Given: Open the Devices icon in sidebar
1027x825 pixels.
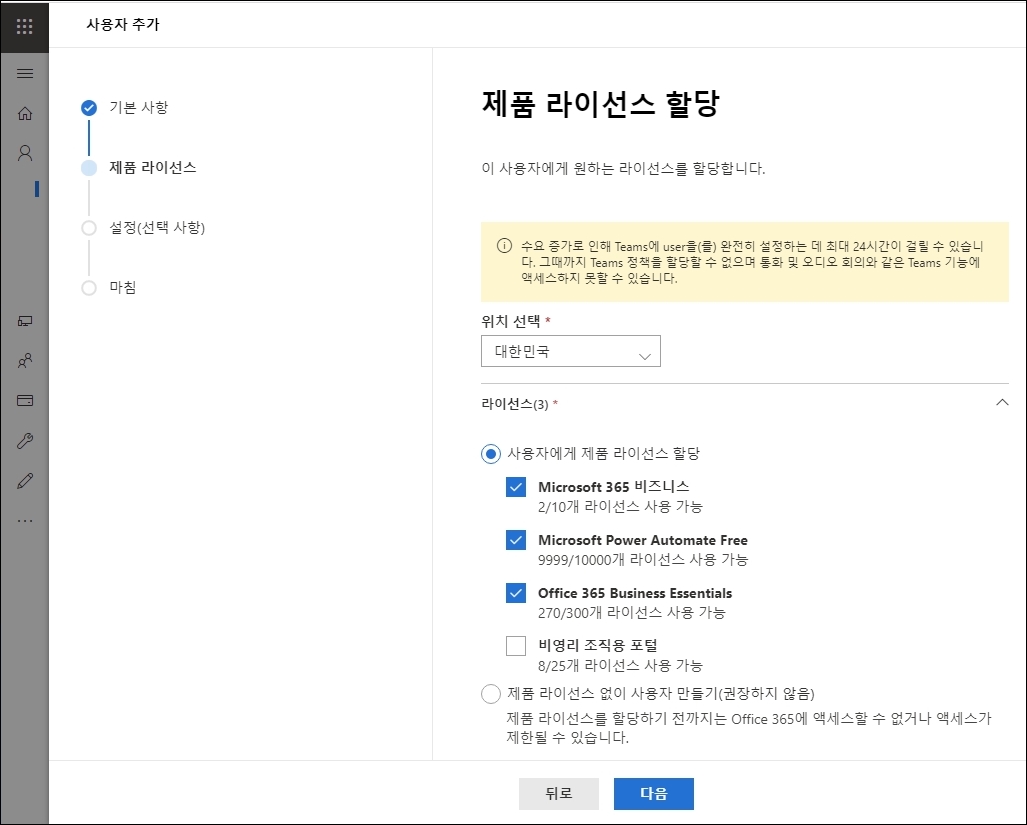Looking at the screenshot, I should click(x=25, y=321).
